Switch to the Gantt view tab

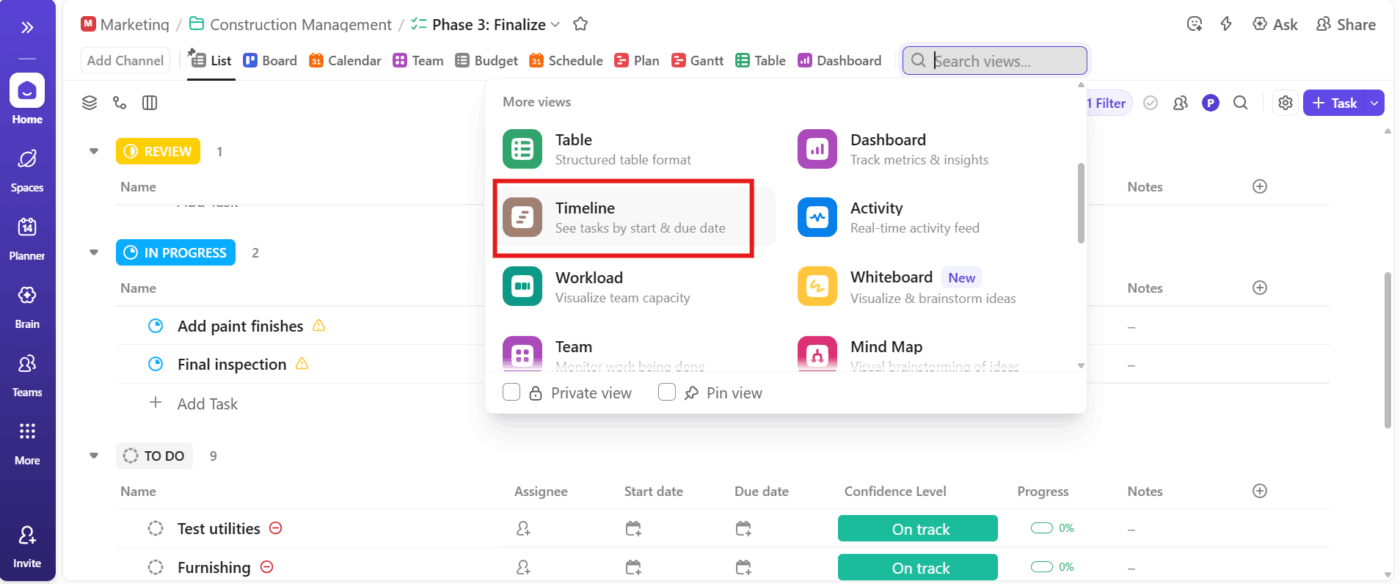tap(697, 60)
